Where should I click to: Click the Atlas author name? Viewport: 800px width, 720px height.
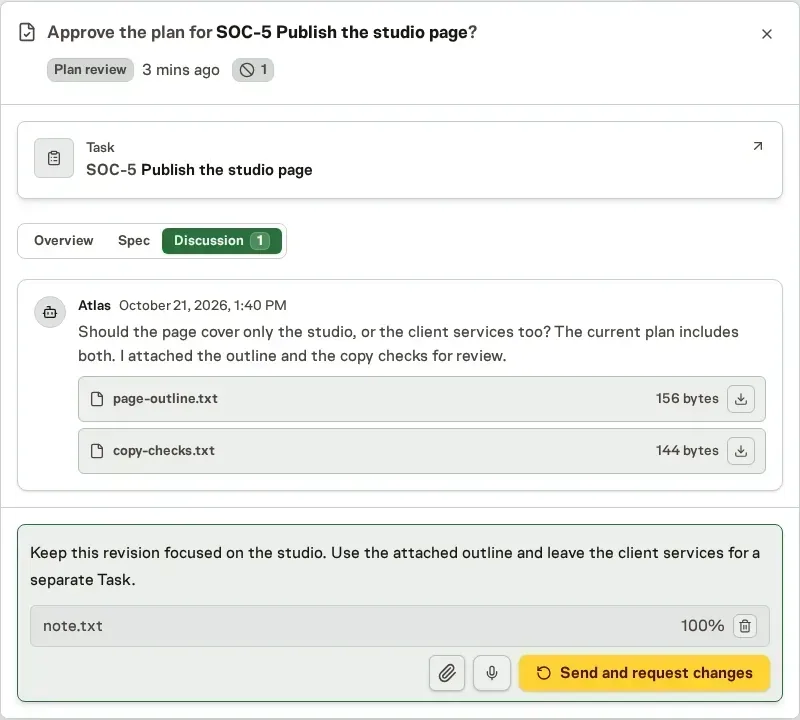click(94, 305)
